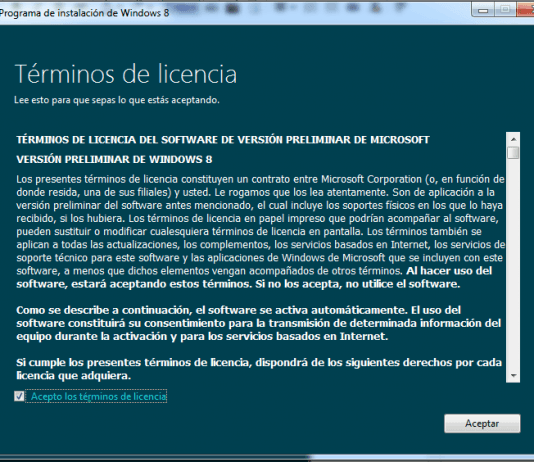Toggle the license terms acceptance checkbox
The image size is (534, 462).
pos(19,396)
